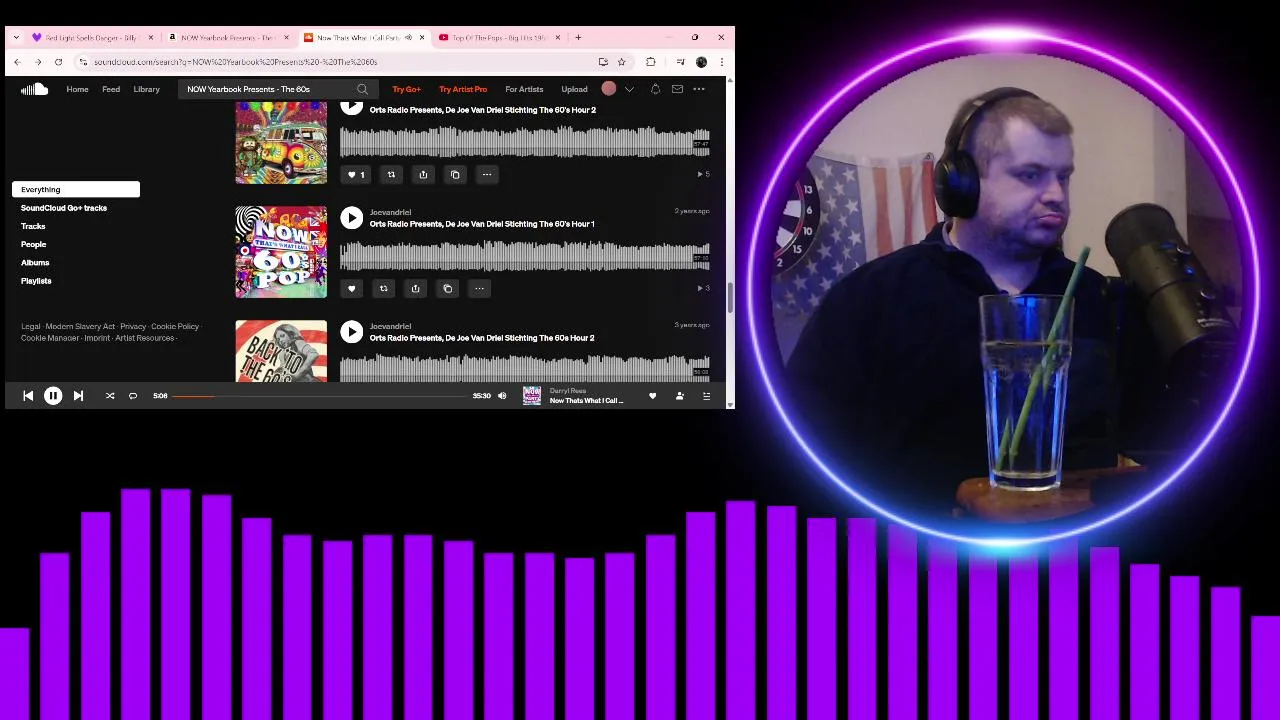Filter search results by People
The height and width of the screenshot is (720, 1280).
pos(34,244)
